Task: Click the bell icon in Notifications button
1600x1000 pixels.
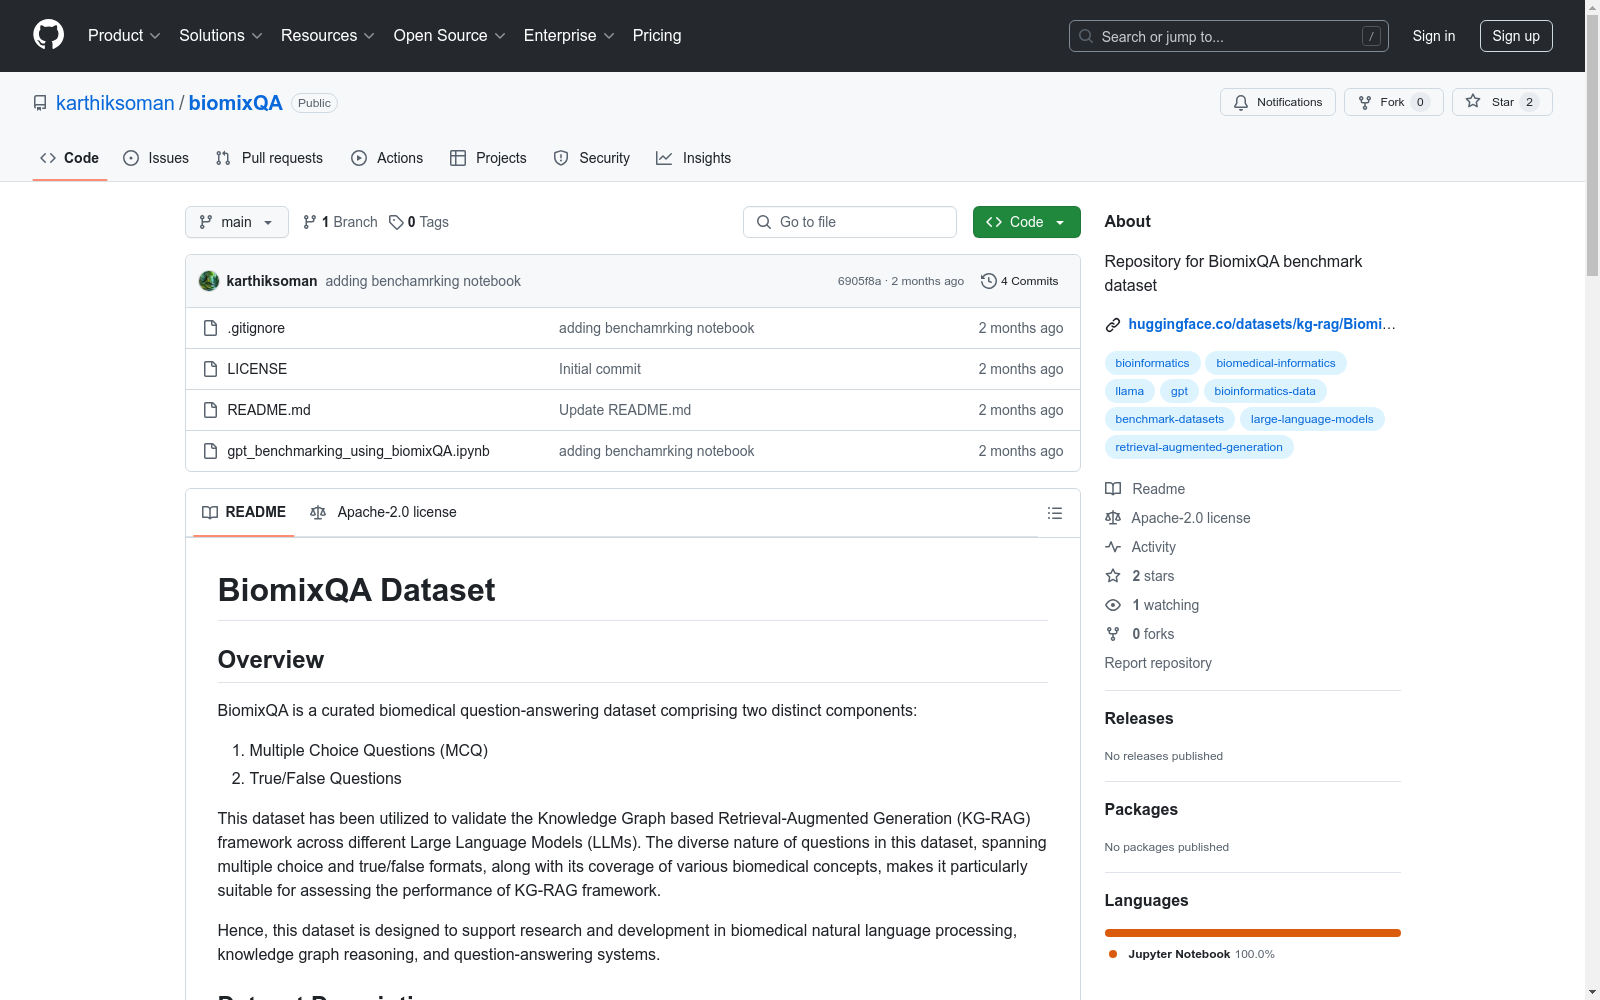Action: (x=1241, y=102)
